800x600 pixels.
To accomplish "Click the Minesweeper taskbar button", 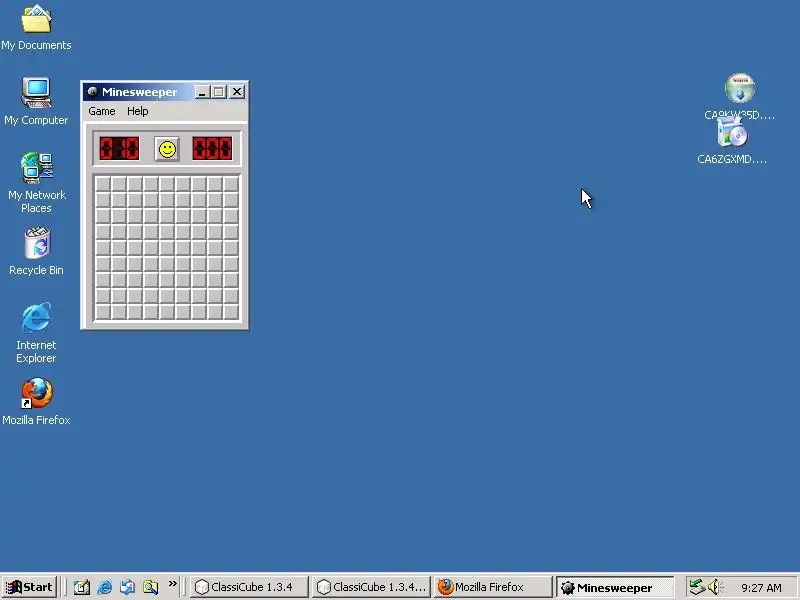I will (x=614, y=587).
